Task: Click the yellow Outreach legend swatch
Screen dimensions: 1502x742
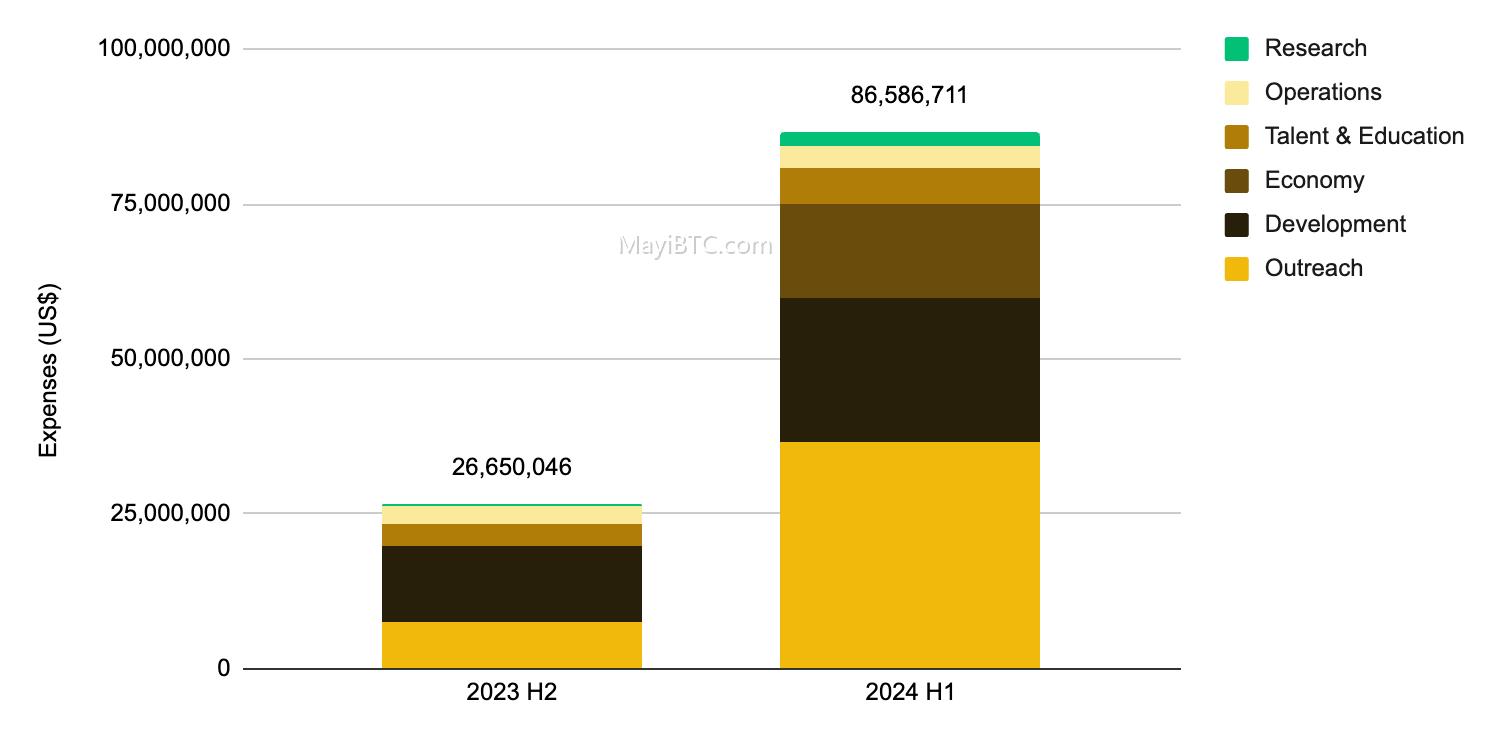Action: coord(1236,268)
